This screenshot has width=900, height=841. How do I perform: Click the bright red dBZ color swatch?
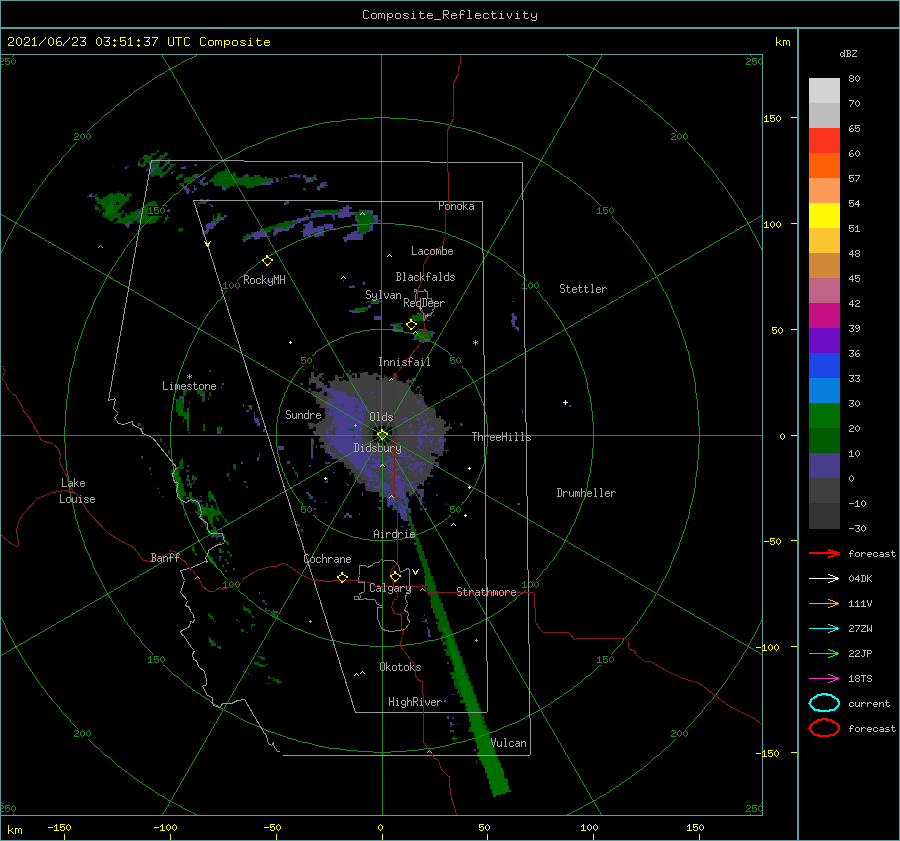point(824,141)
